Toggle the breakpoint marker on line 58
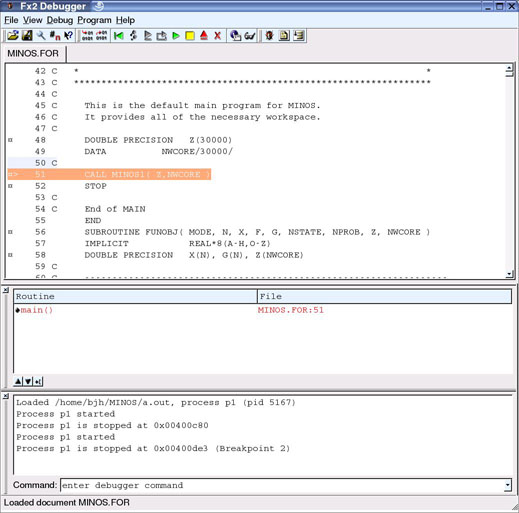The width and height of the screenshot is (519, 513). point(10,255)
